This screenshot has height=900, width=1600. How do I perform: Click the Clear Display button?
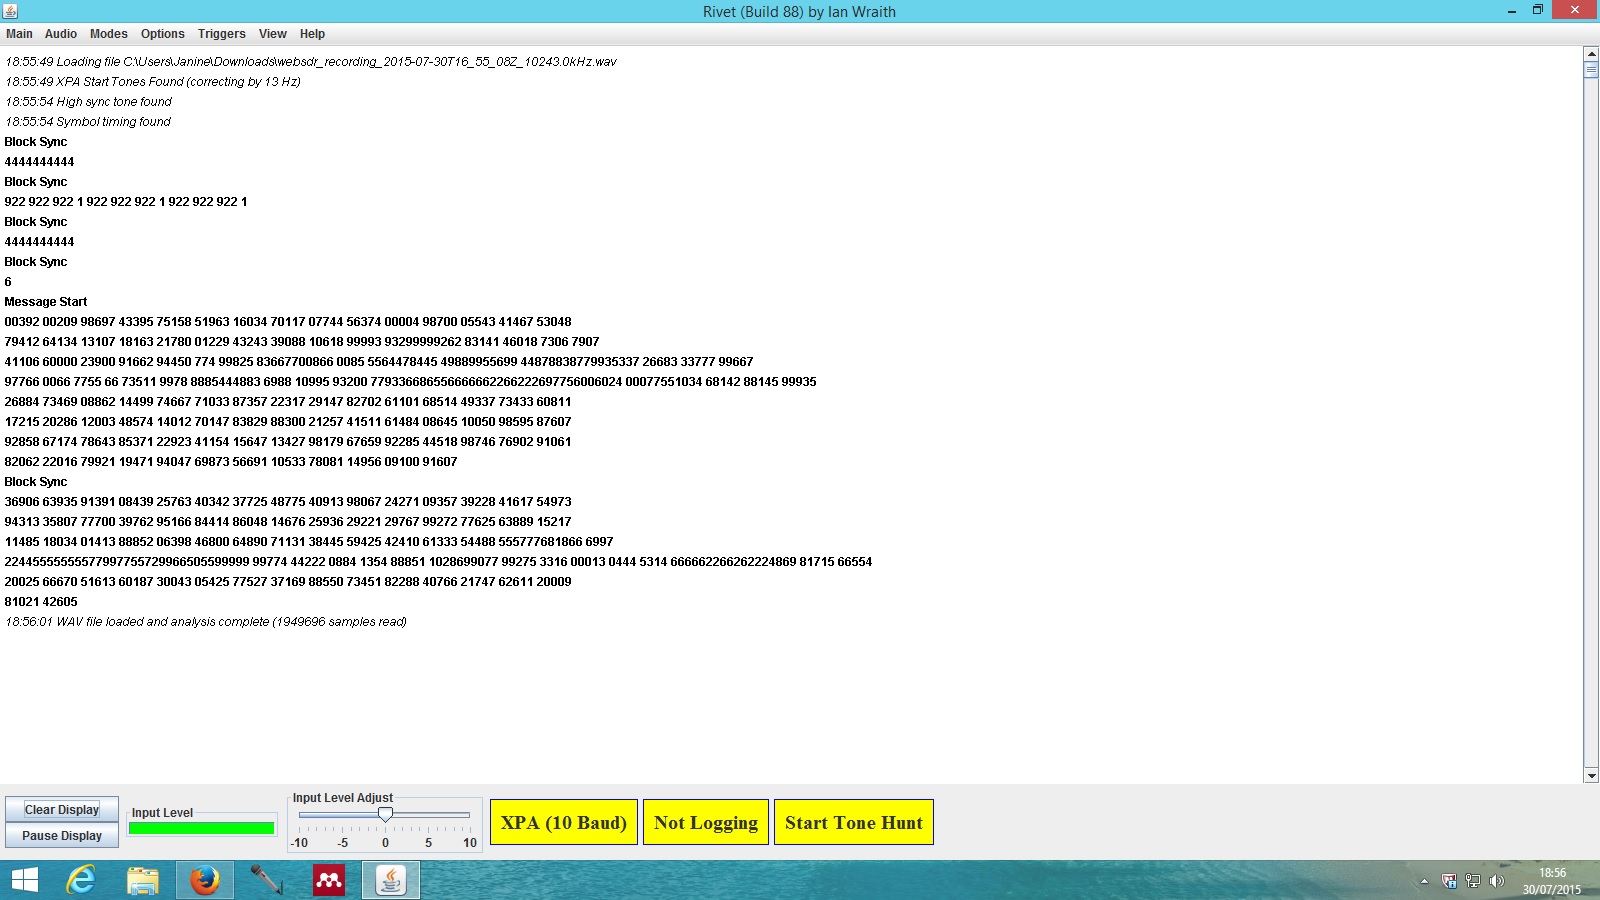click(62, 810)
